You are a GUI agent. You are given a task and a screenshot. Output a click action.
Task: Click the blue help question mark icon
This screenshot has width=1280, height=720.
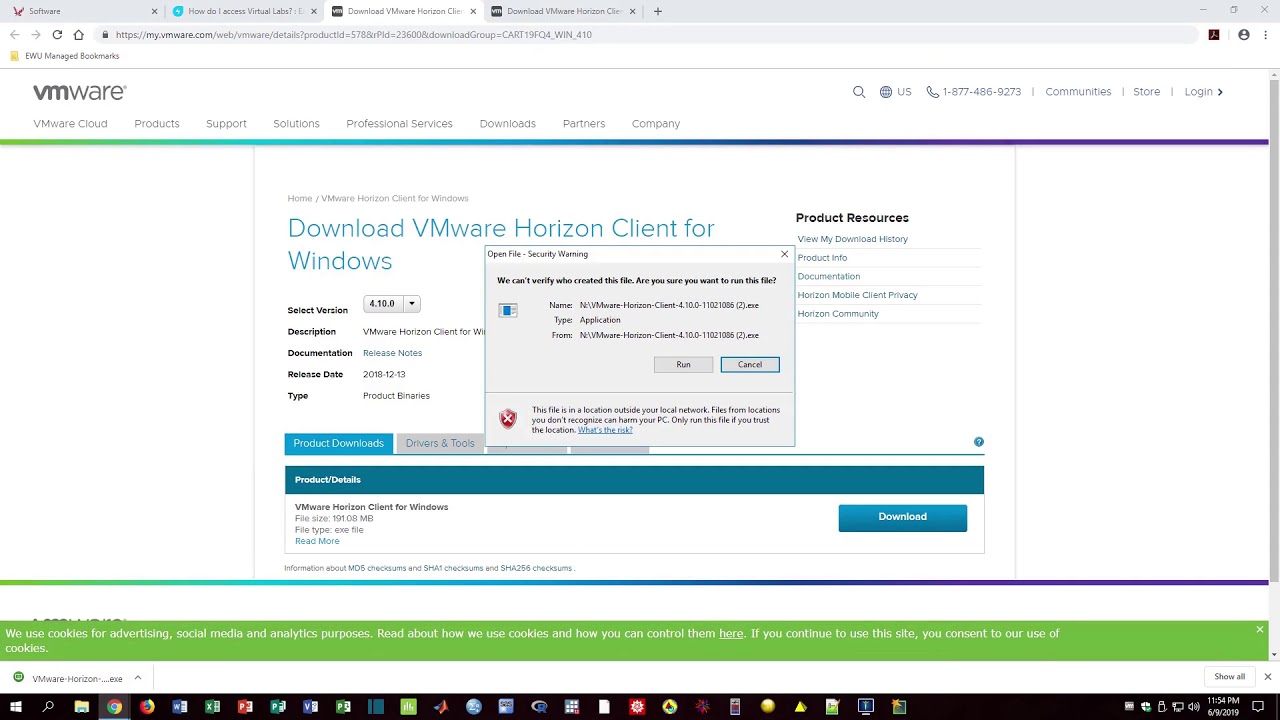[x=979, y=442]
